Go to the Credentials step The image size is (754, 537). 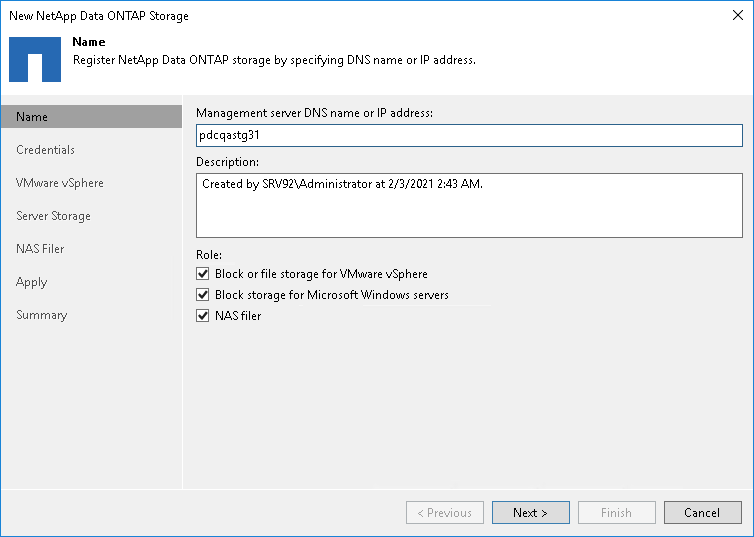tap(45, 150)
